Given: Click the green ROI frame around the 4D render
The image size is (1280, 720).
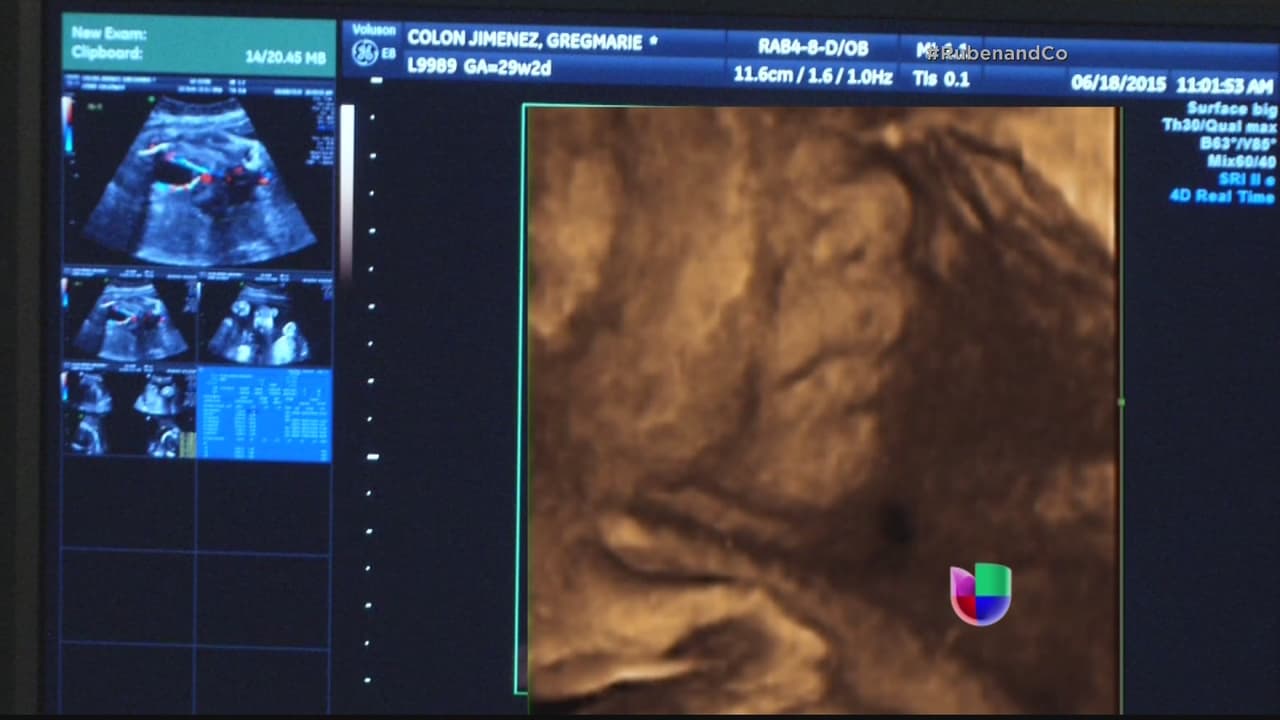Looking at the screenshot, I should 521,400.
